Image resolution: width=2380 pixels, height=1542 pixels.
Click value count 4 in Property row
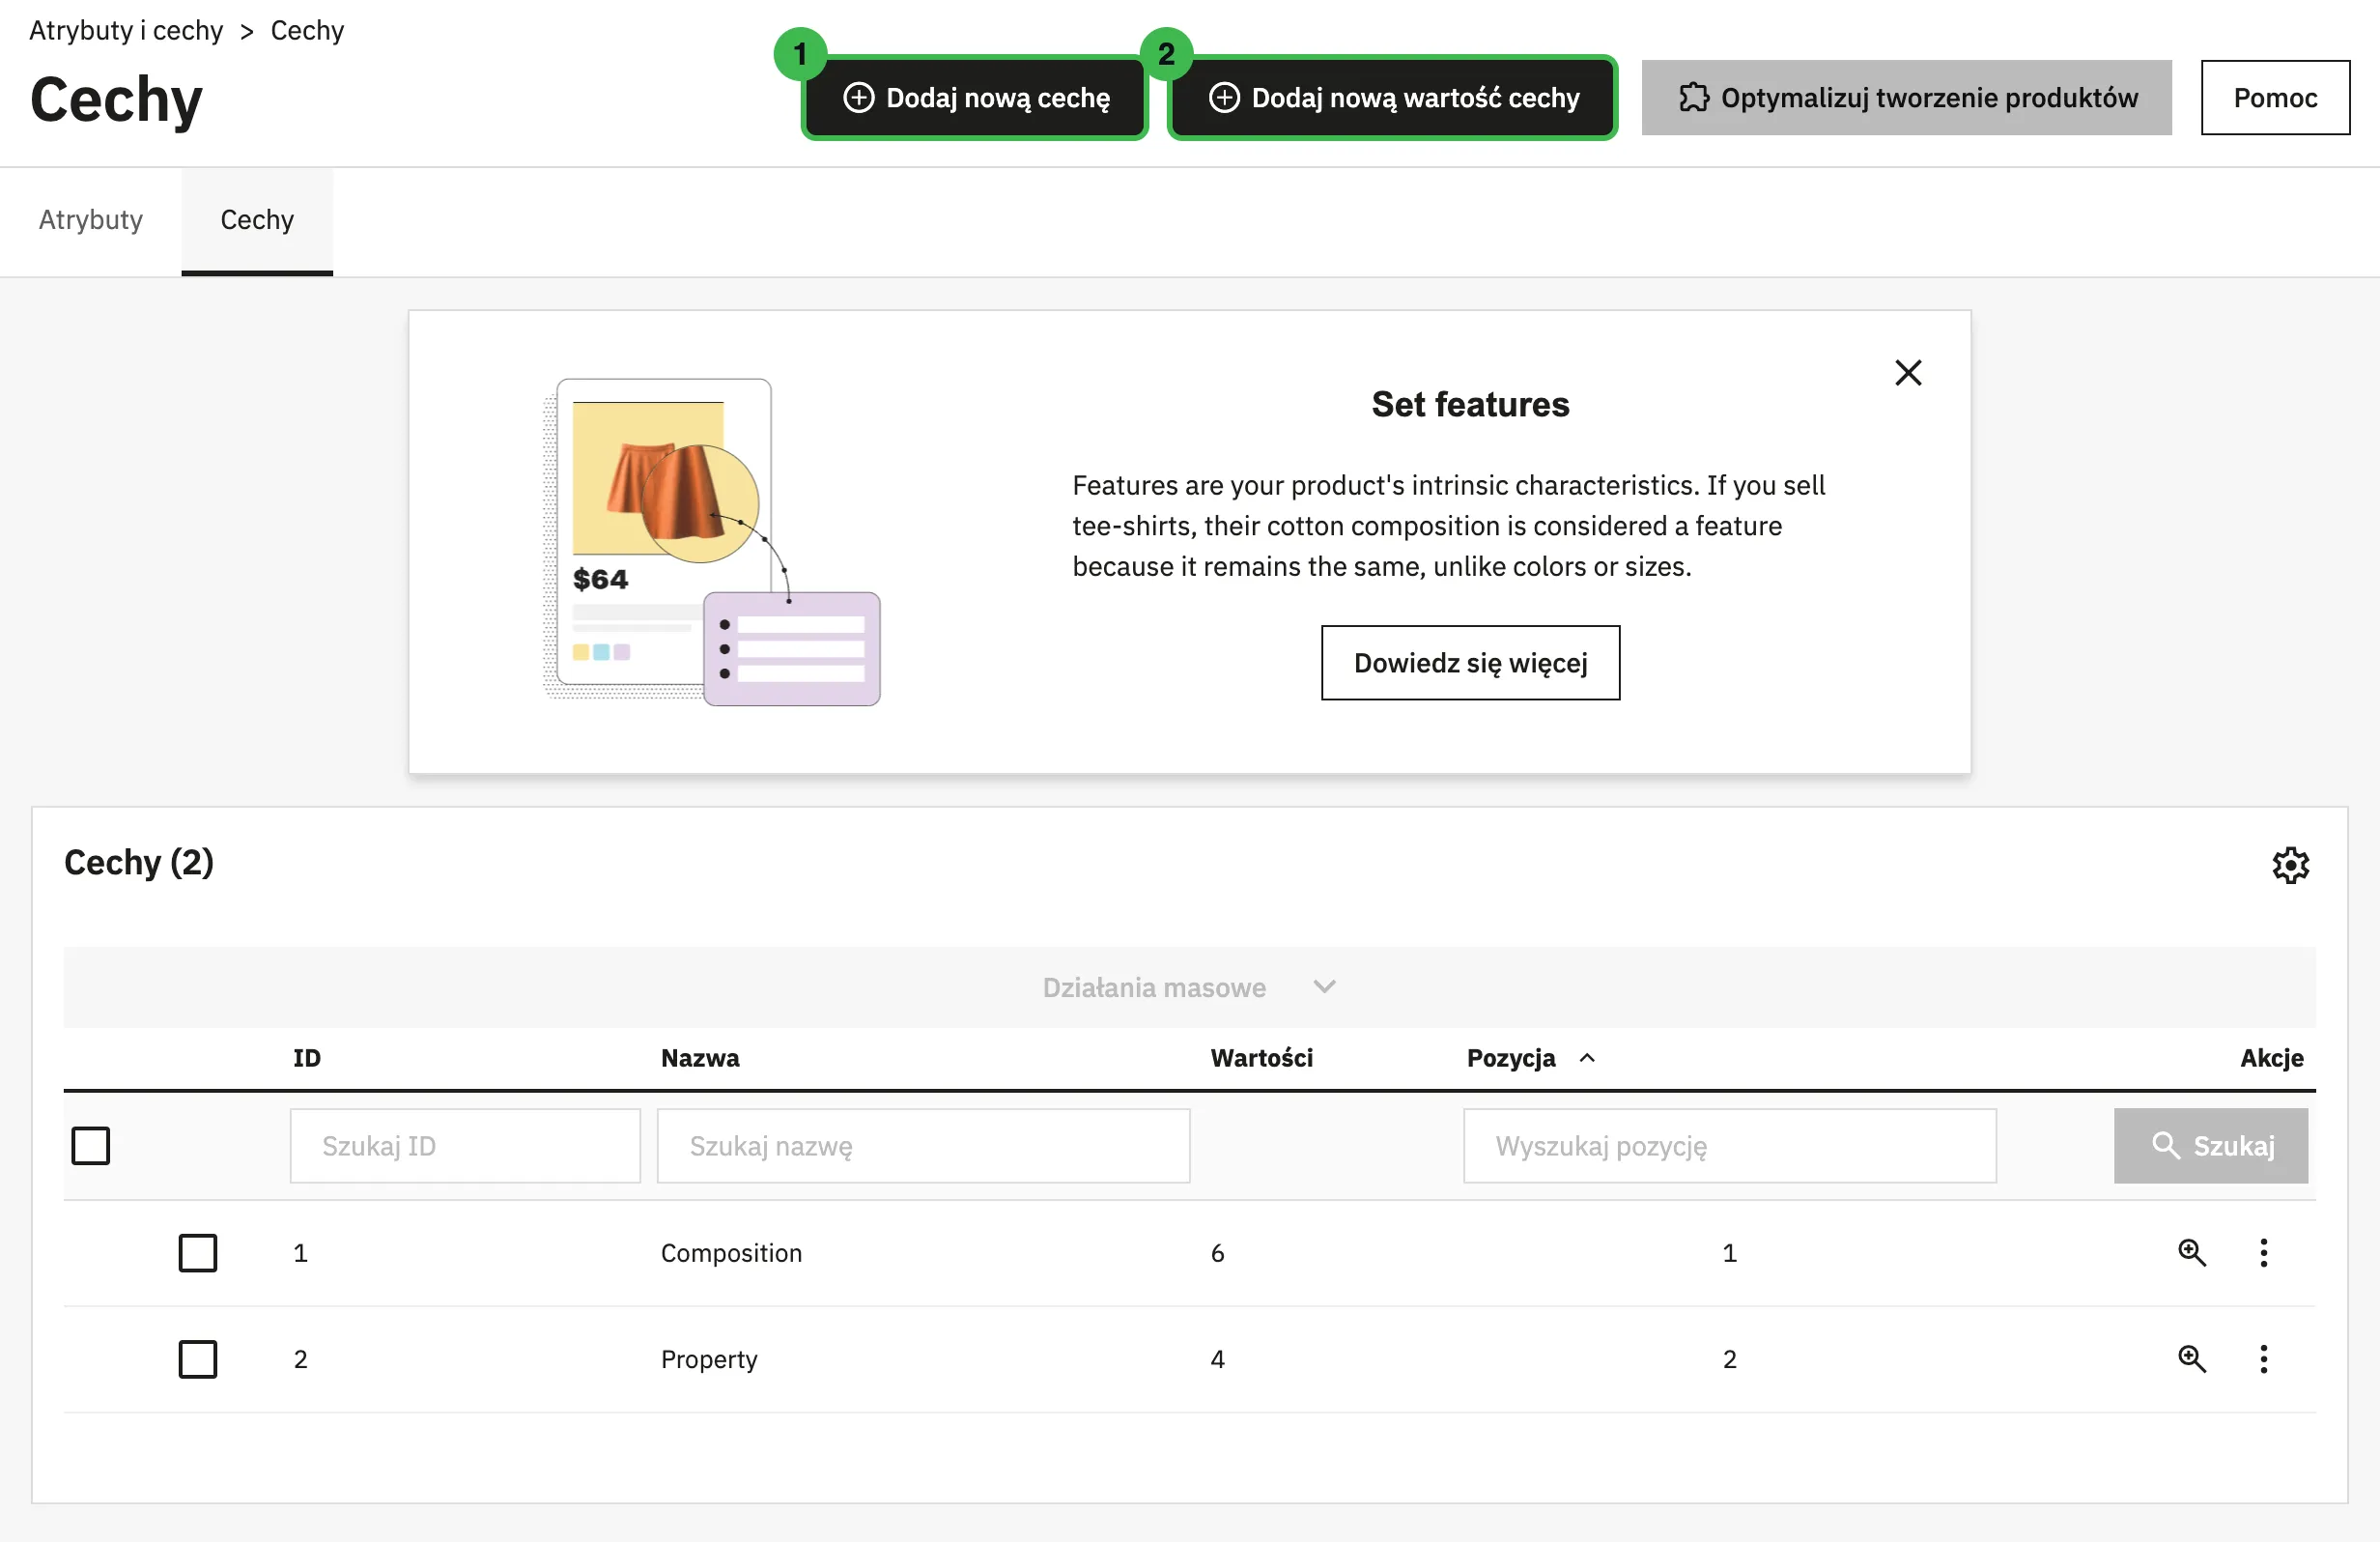point(1217,1359)
